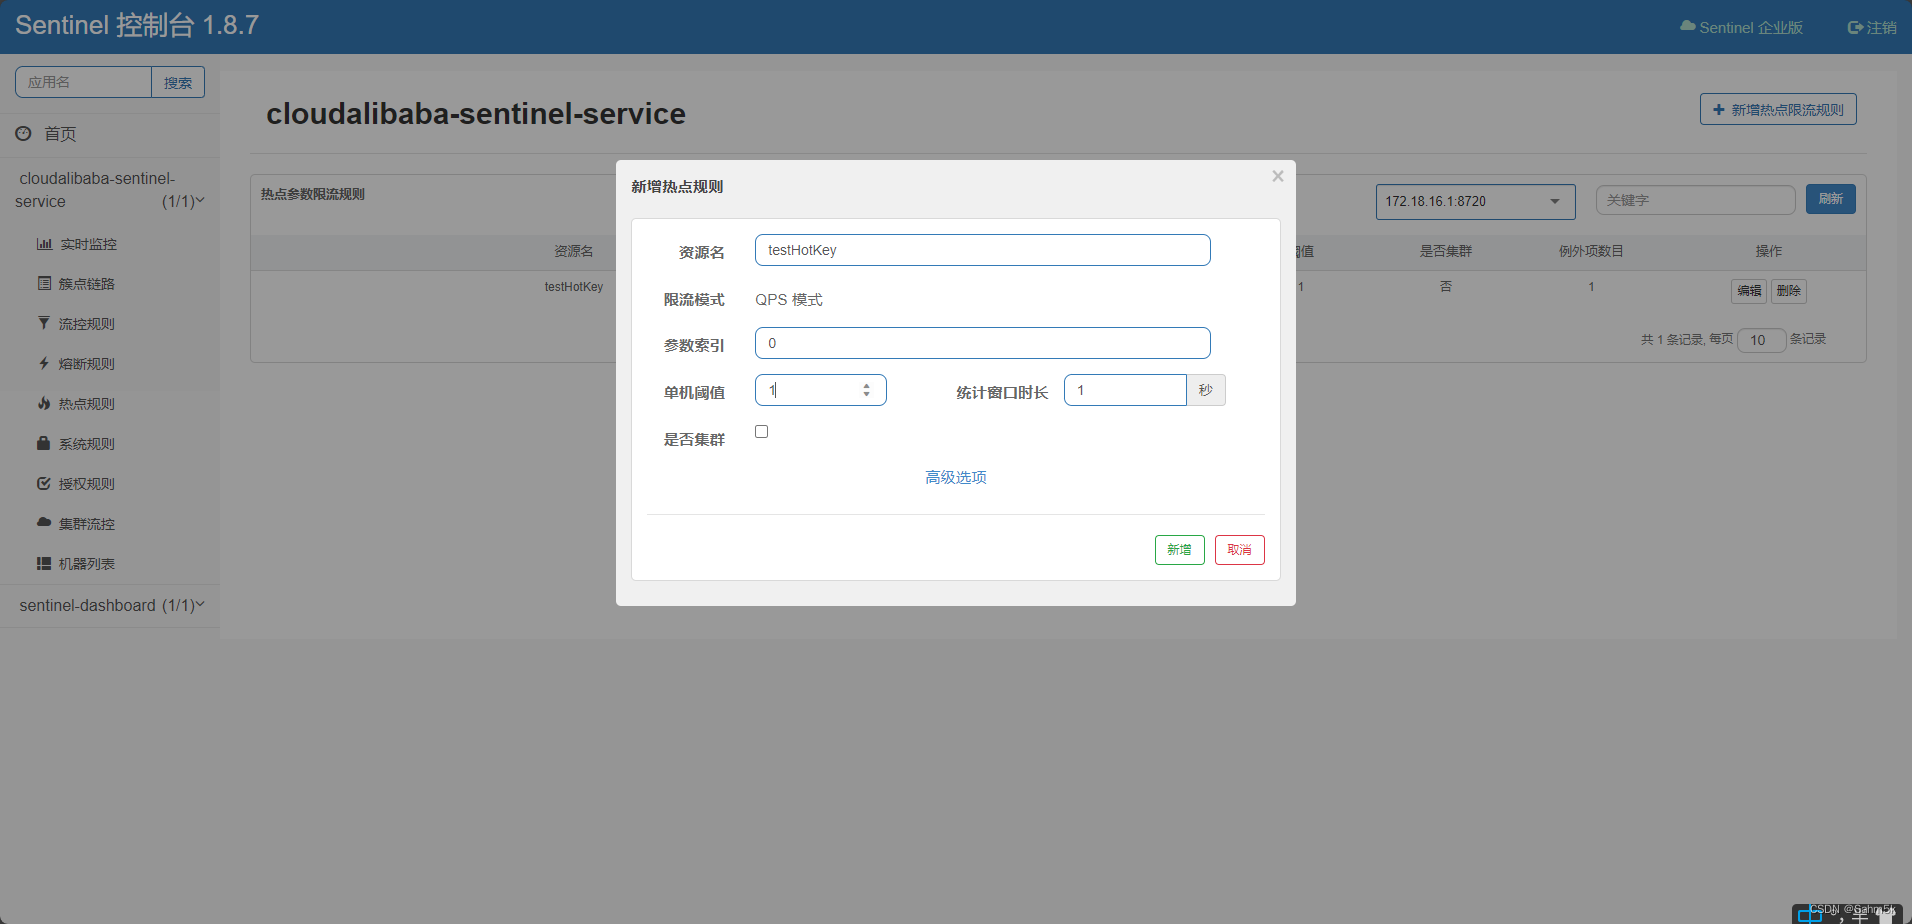Click 新增热点限流规则 button
Screen dimensions: 1912x924
pyautogui.click(x=1778, y=109)
